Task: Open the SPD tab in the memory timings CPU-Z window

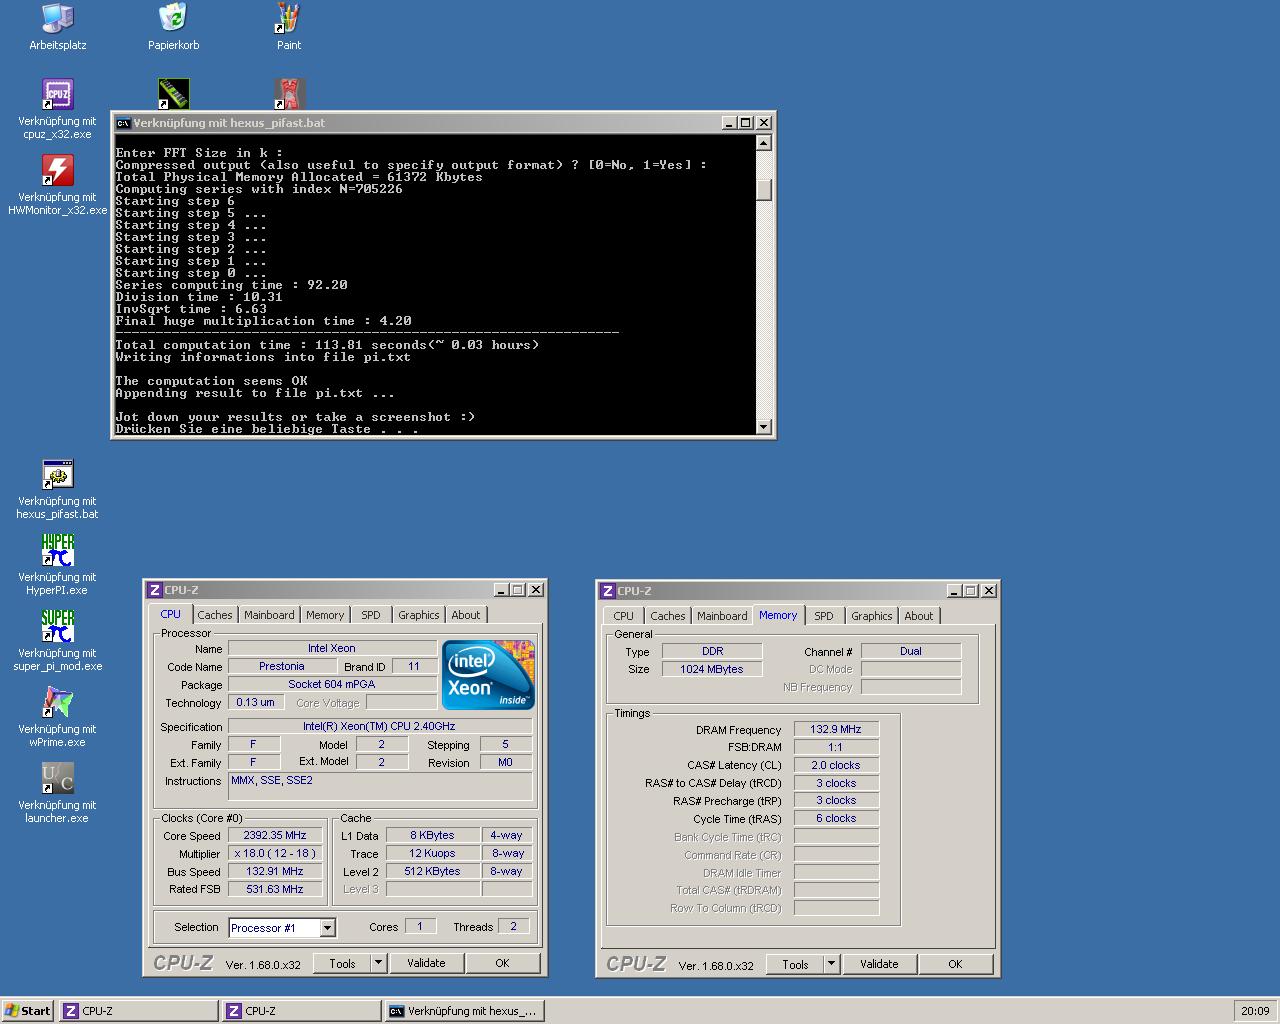Action: click(x=824, y=616)
